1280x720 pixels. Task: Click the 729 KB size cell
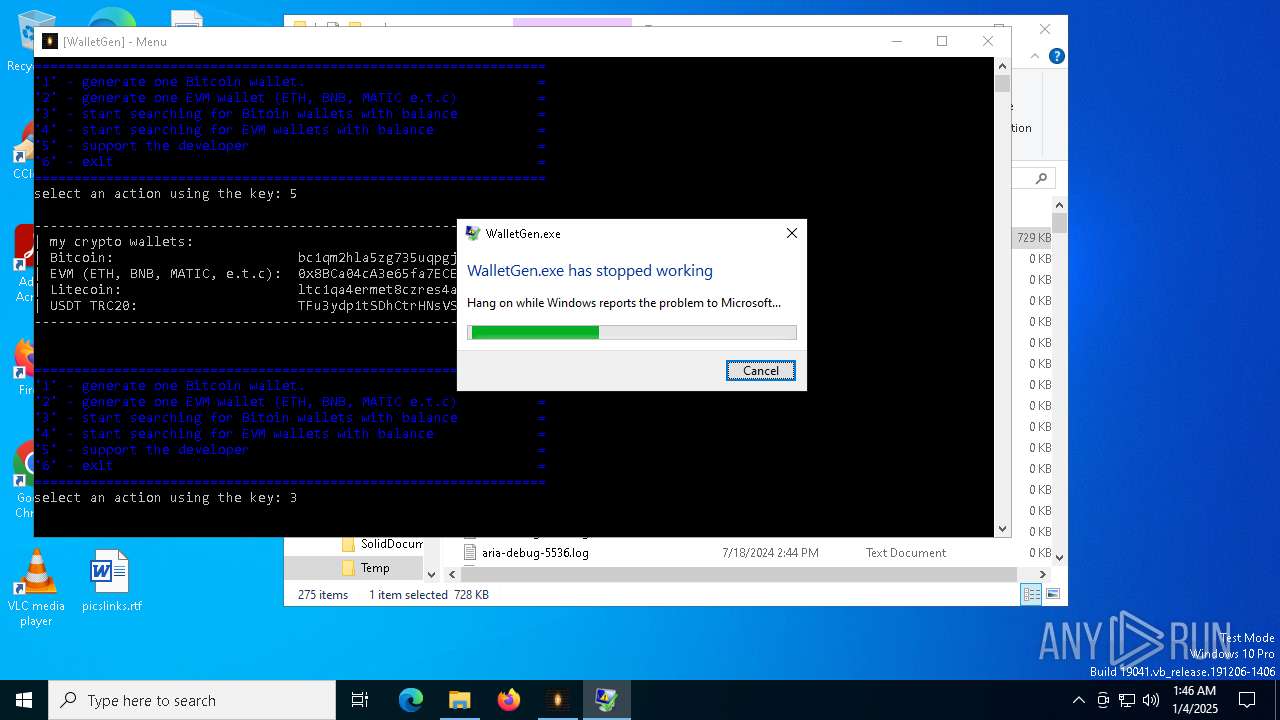point(1033,237)
